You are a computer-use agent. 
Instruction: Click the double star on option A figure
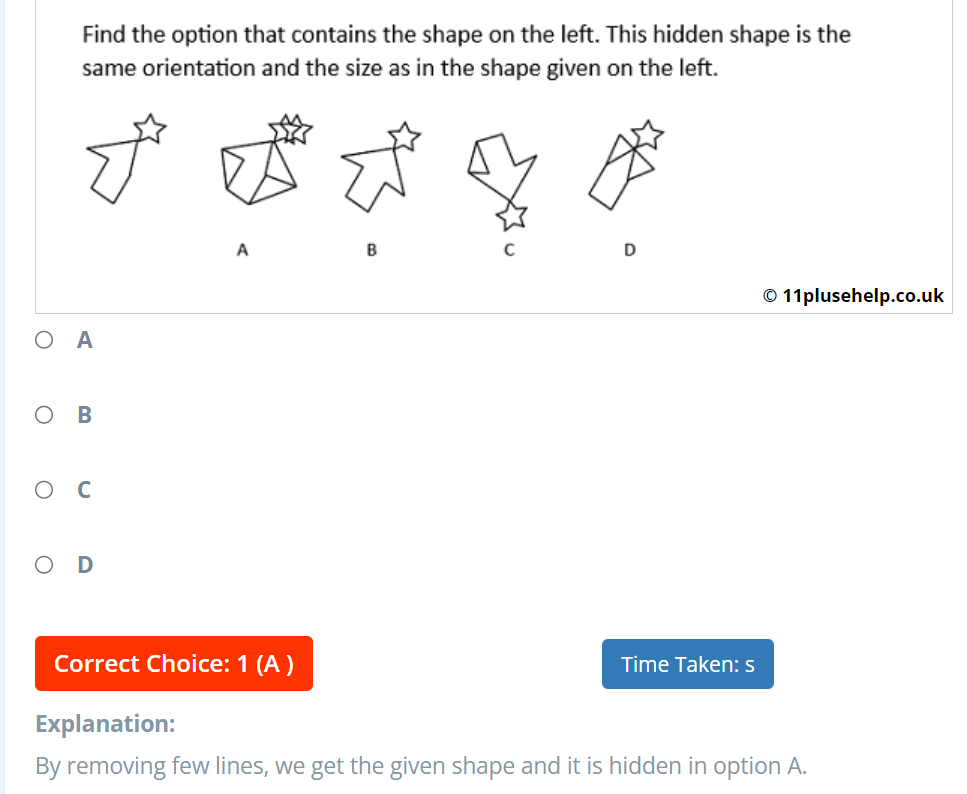[289, 127]
